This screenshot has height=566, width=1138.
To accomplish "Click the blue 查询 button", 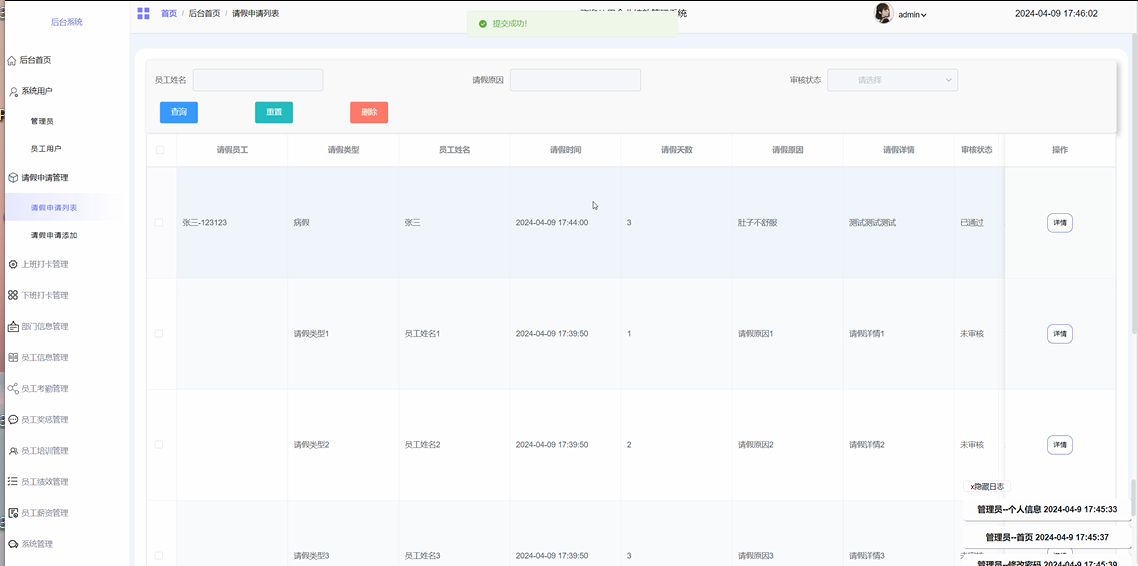I will coord(179,112).
